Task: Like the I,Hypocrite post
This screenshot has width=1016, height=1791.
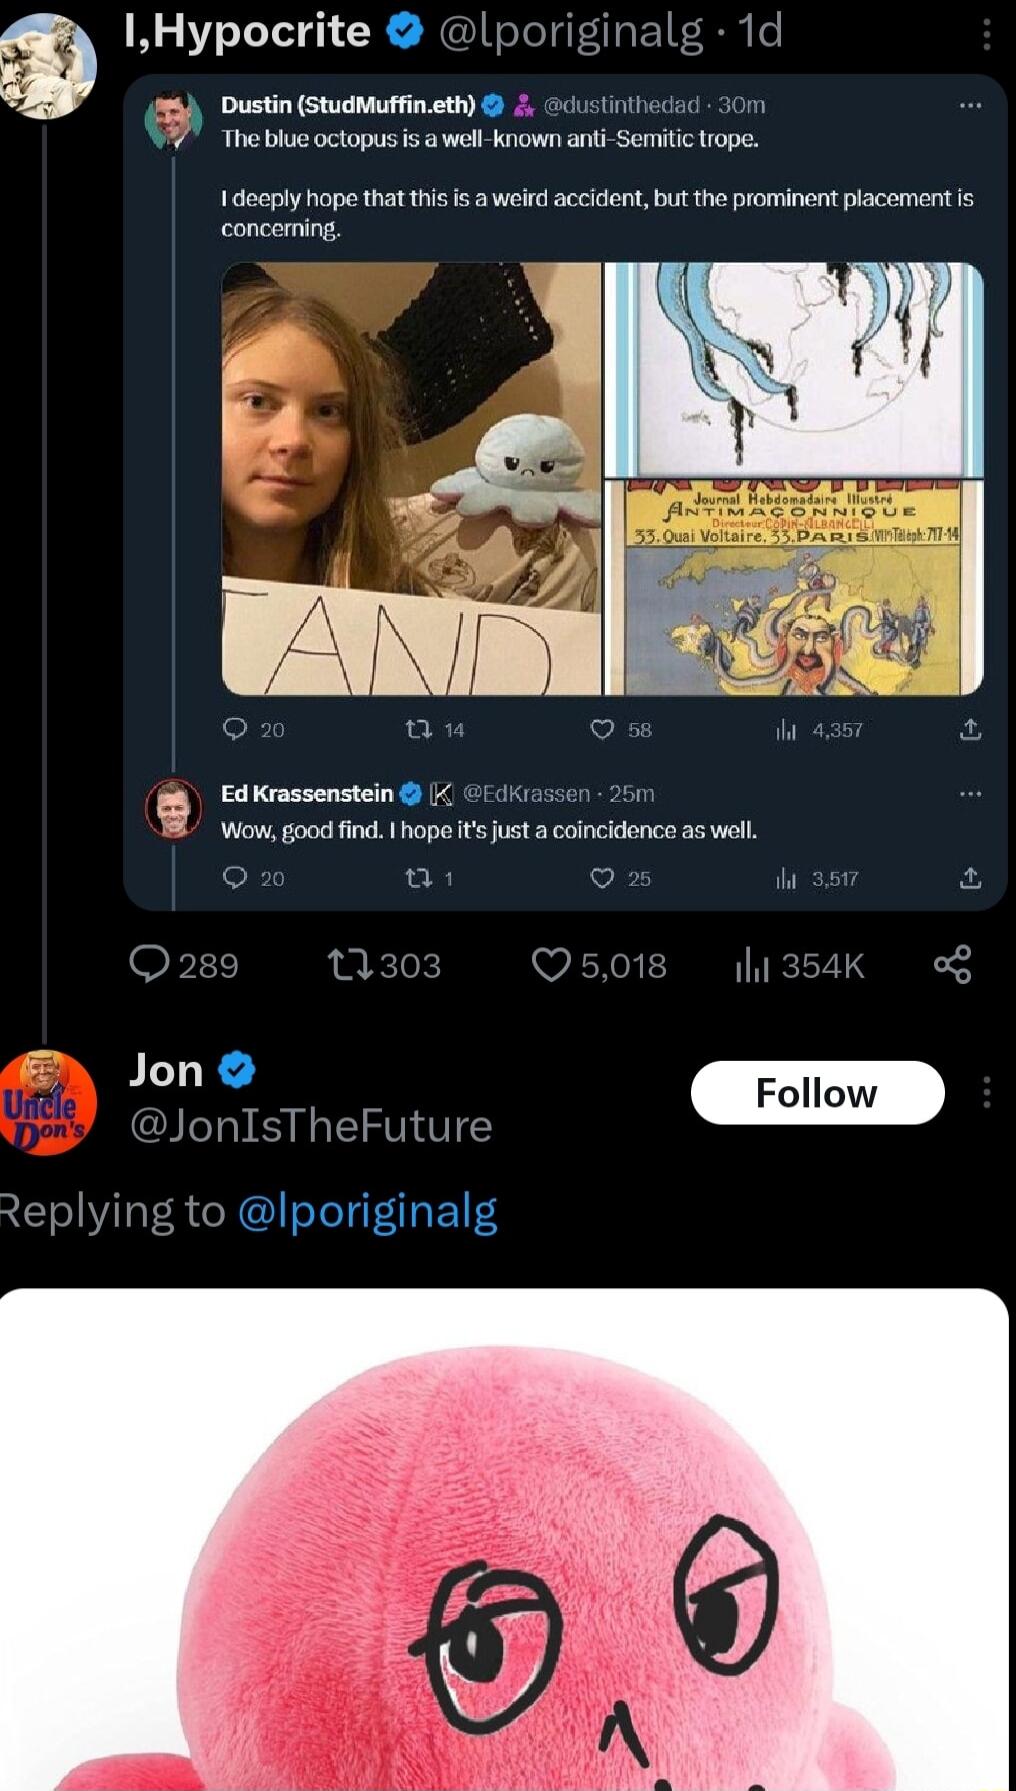Action: click(550, 965)
